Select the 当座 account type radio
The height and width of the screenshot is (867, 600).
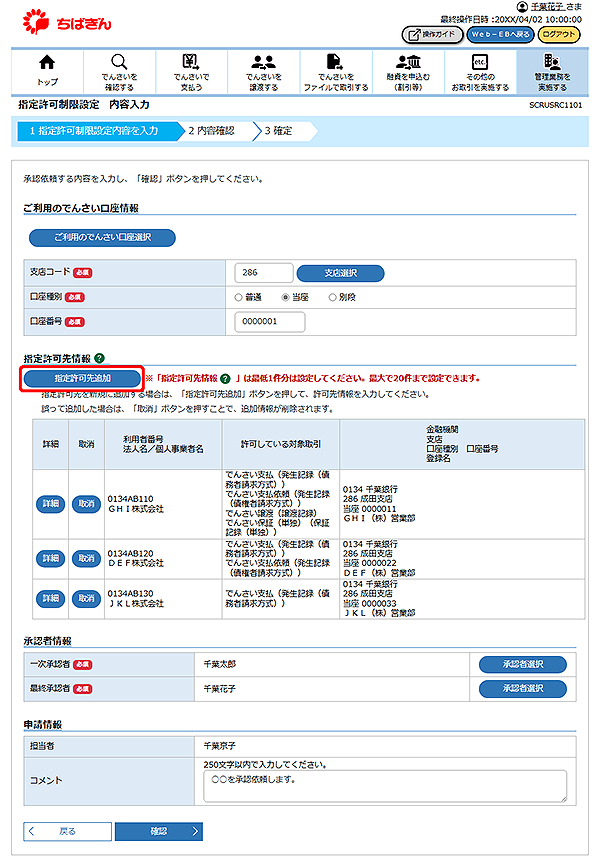click(x=285, y=297)
